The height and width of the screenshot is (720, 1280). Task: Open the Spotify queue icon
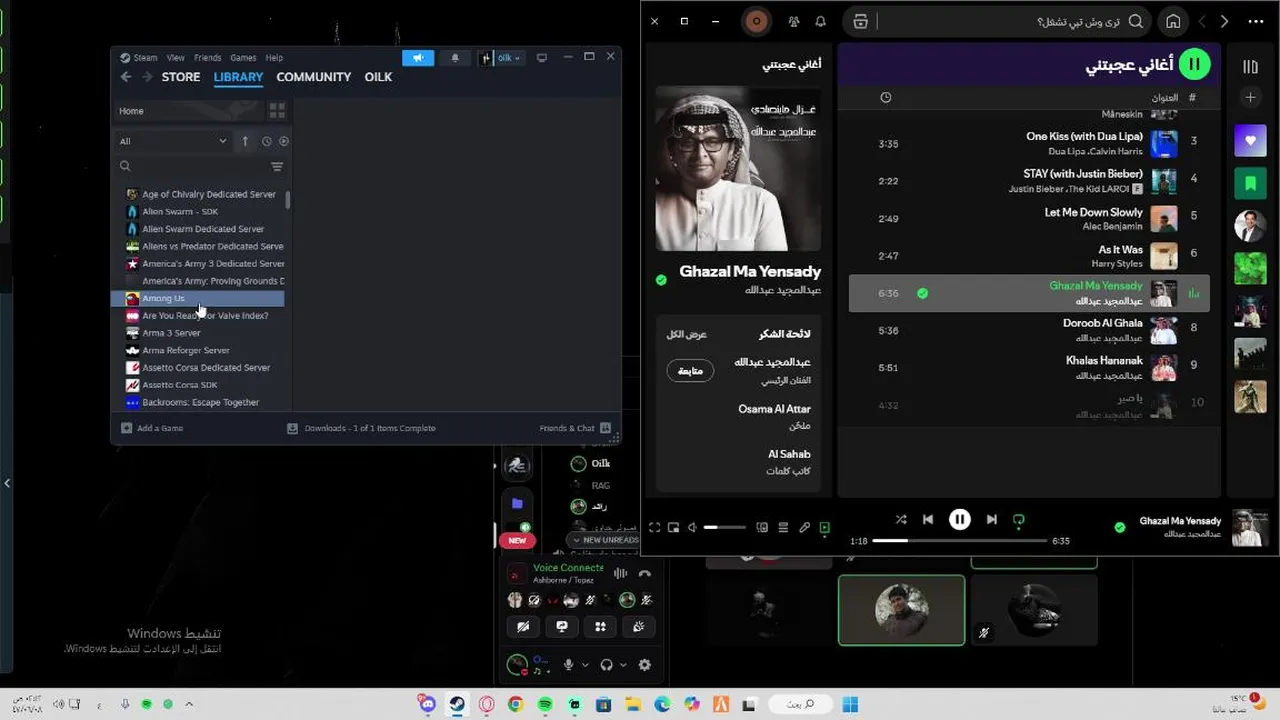(x=783, y=527)
